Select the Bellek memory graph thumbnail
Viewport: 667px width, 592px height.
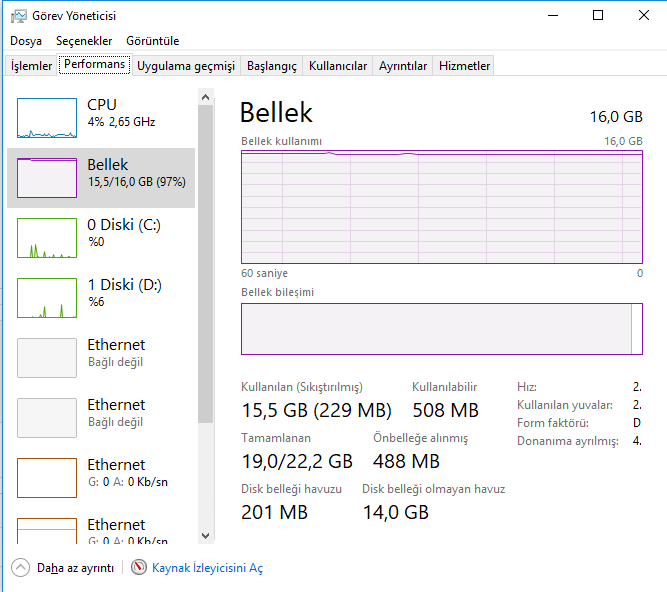(47, 178)
